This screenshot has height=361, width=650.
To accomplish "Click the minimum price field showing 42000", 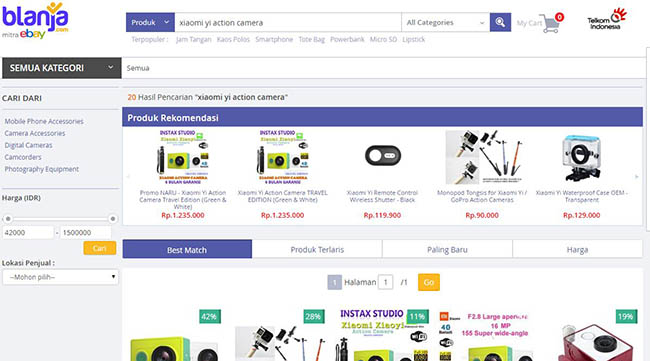I will coord(28,233).
